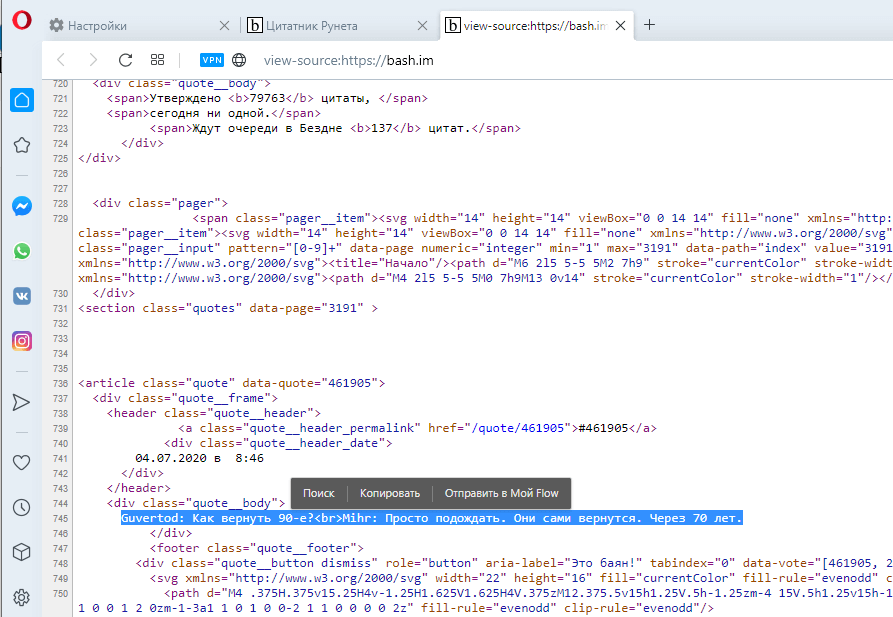This screenshot has height=617, width=893.
Task: Switch to the Настройки tab
Action: [138, 25]
